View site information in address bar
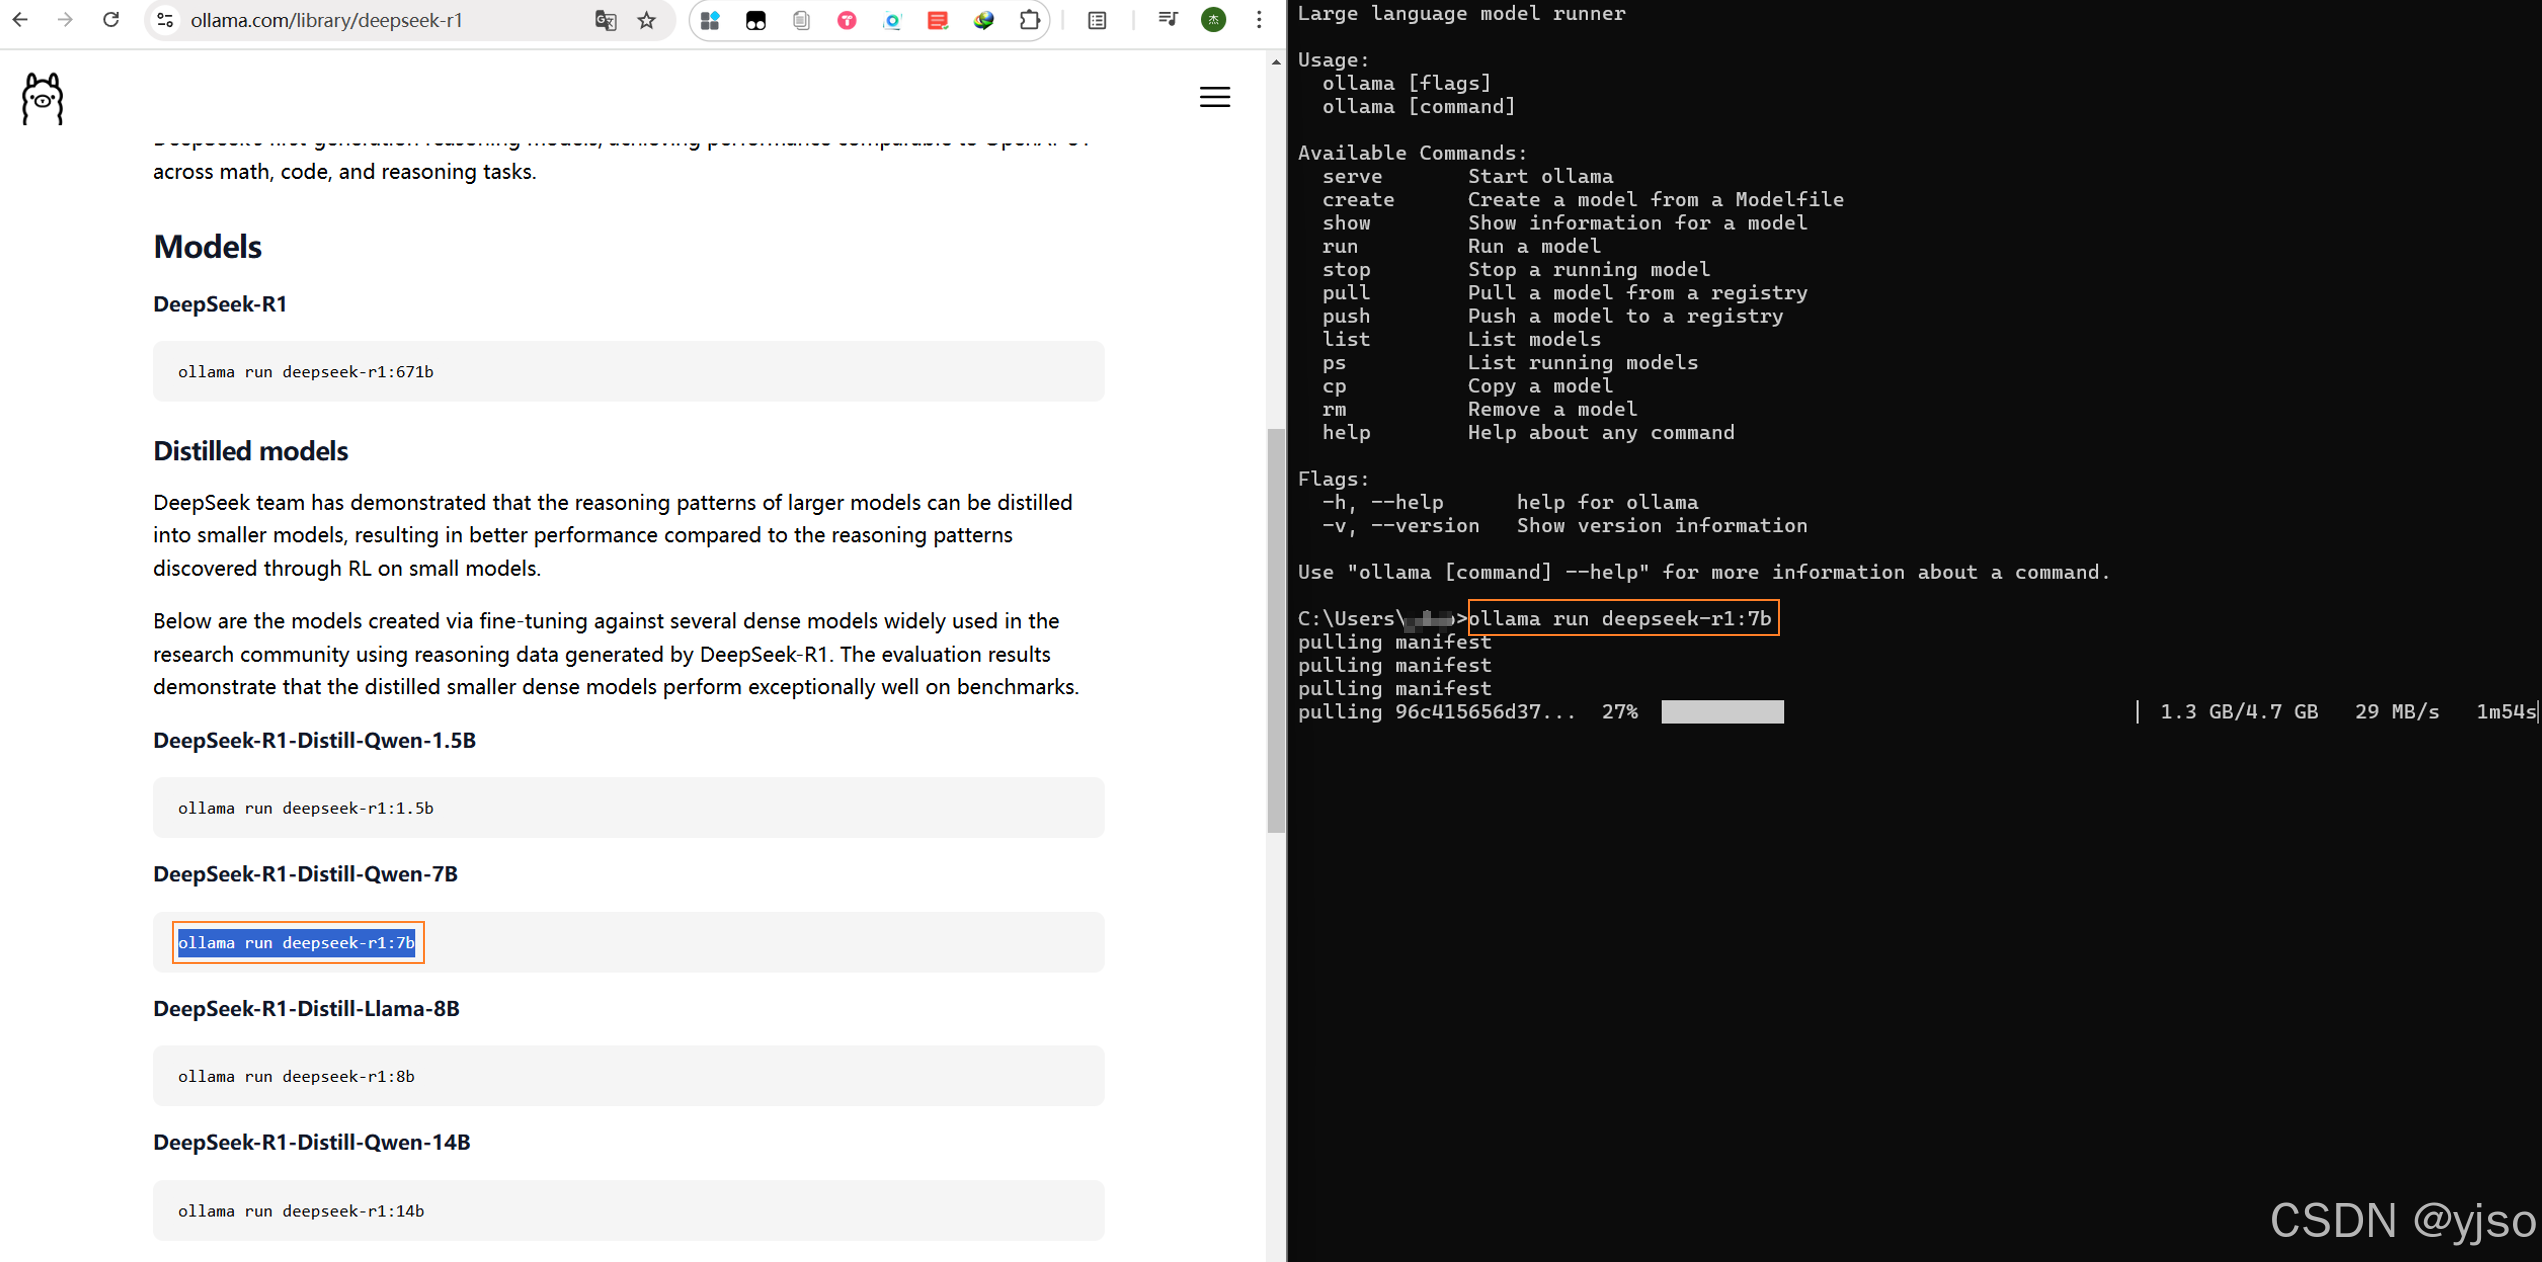This screenshot has width=2542, height=1262. (166, 20)
